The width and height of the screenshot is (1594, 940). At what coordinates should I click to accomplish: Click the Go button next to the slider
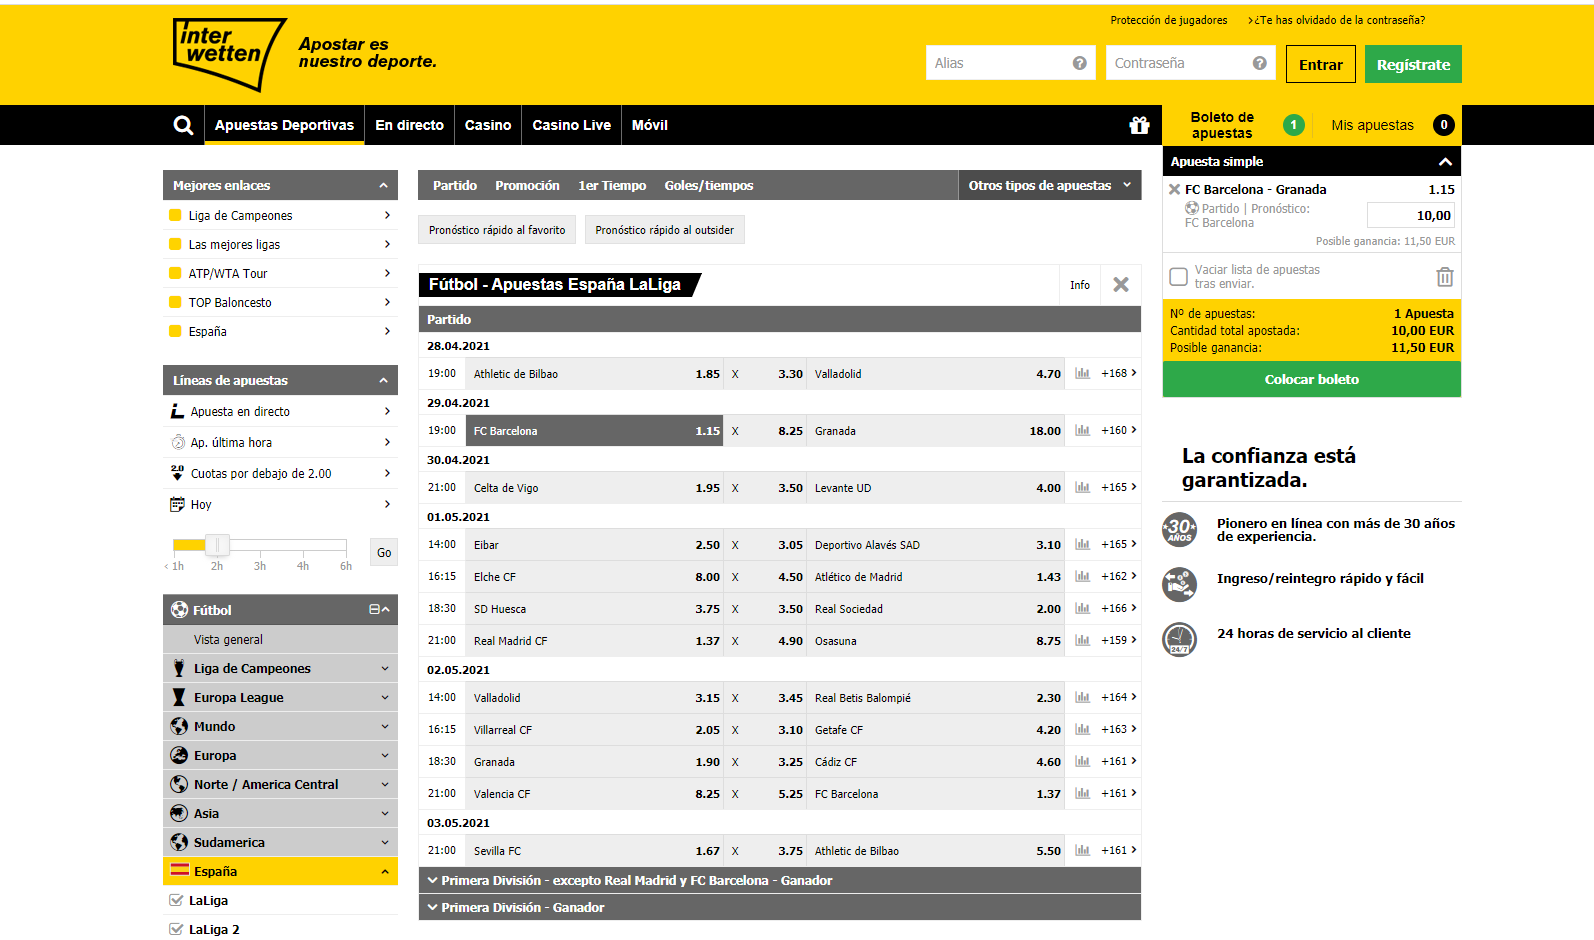[384, 553]
